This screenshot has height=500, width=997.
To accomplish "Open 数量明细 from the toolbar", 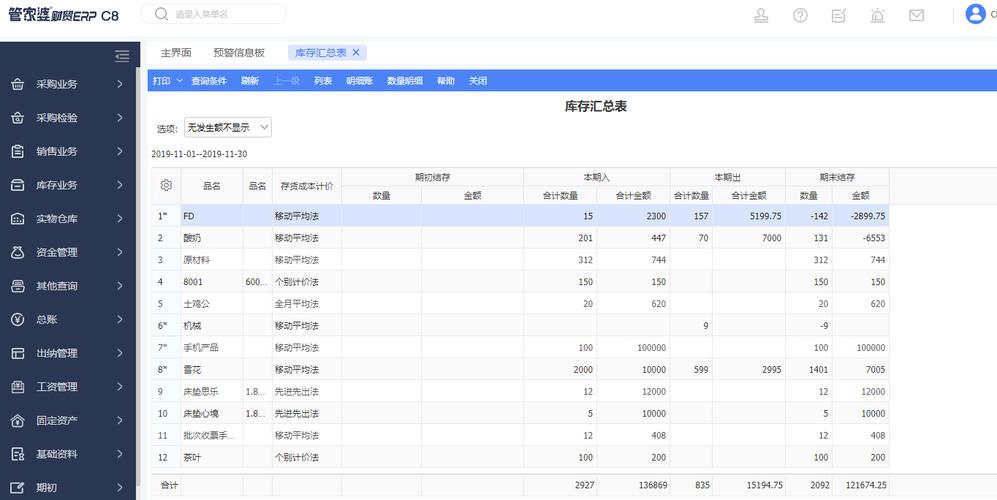I will point(405,81).
